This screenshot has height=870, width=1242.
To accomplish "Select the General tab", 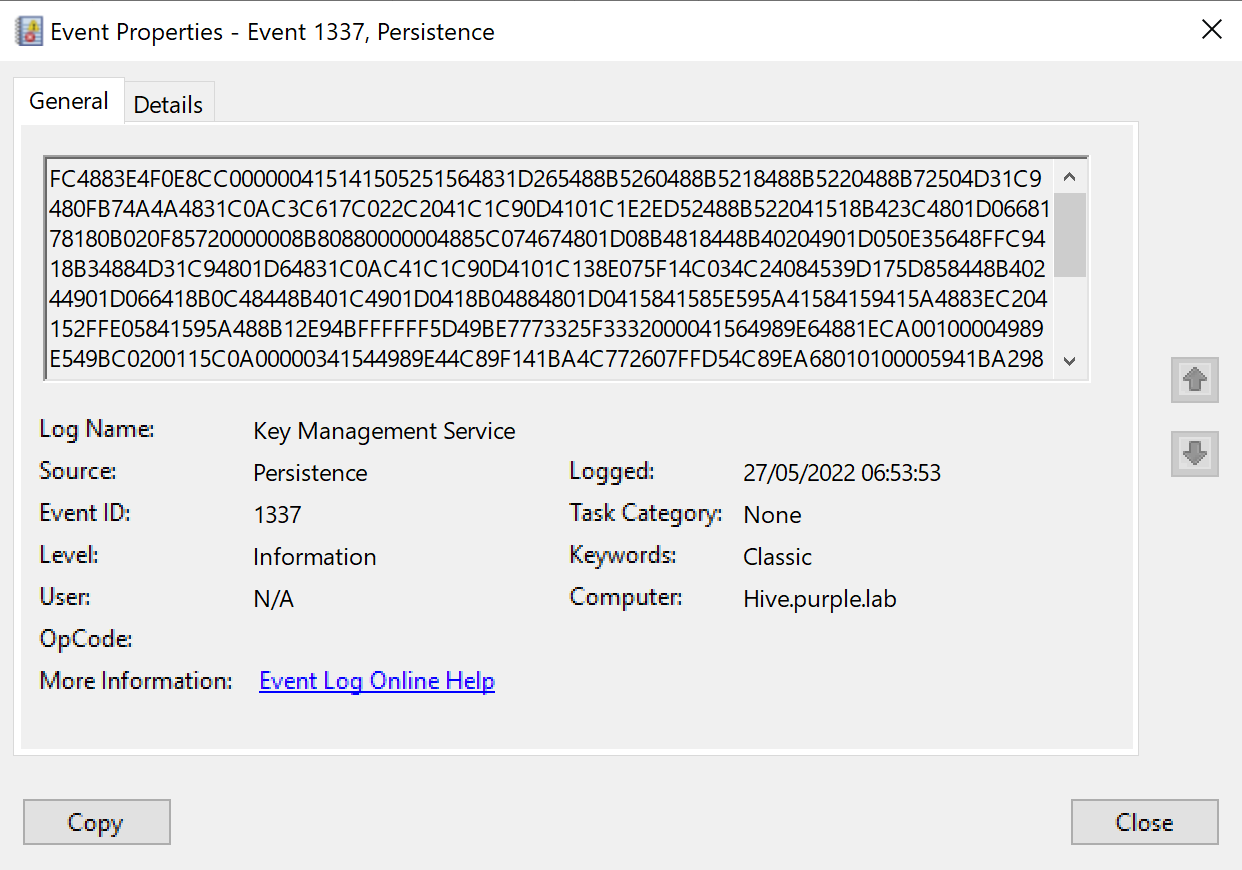I will pos(69,101).
